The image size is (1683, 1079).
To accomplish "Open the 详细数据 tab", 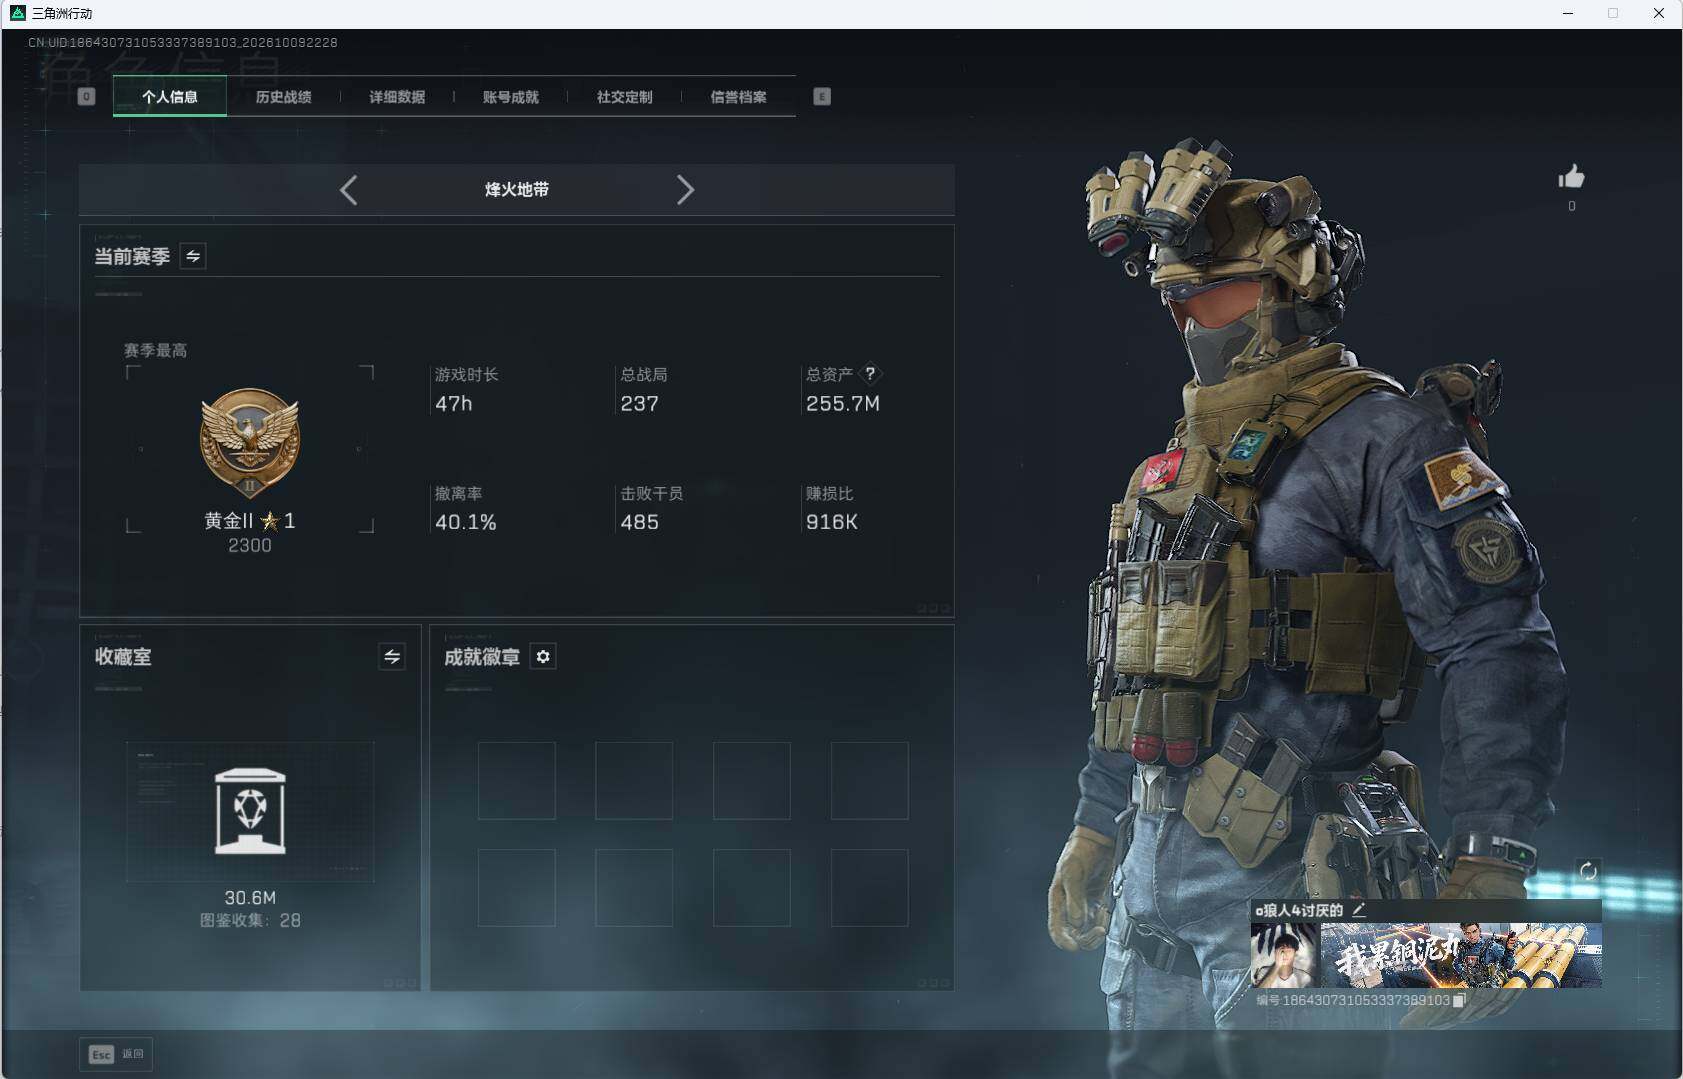I will tap(397, 97).
